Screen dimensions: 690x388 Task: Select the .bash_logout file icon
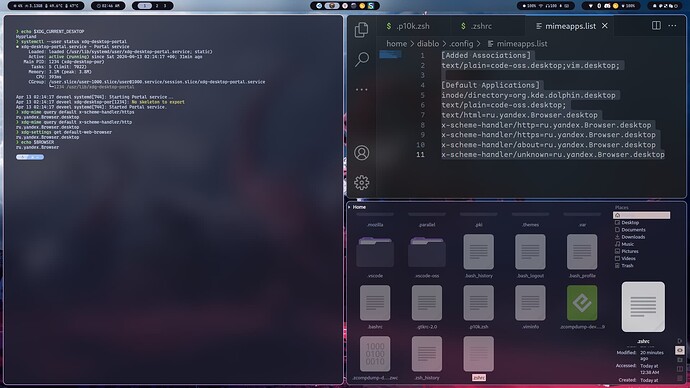coord(530,252)
